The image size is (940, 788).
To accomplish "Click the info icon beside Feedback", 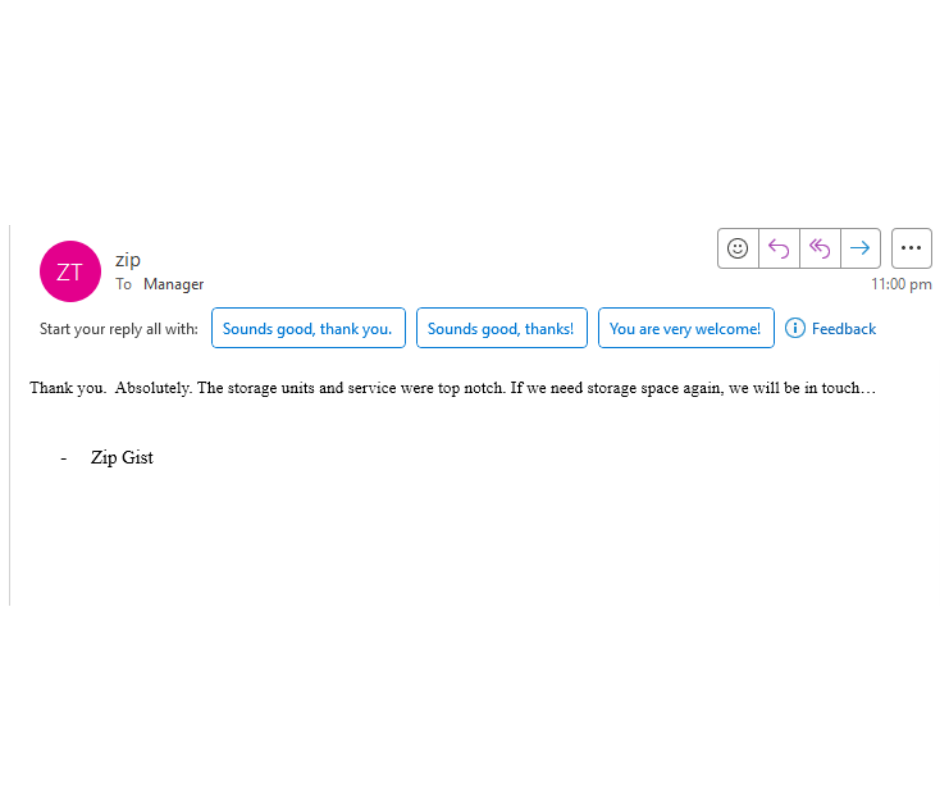I will pos(795,328).
